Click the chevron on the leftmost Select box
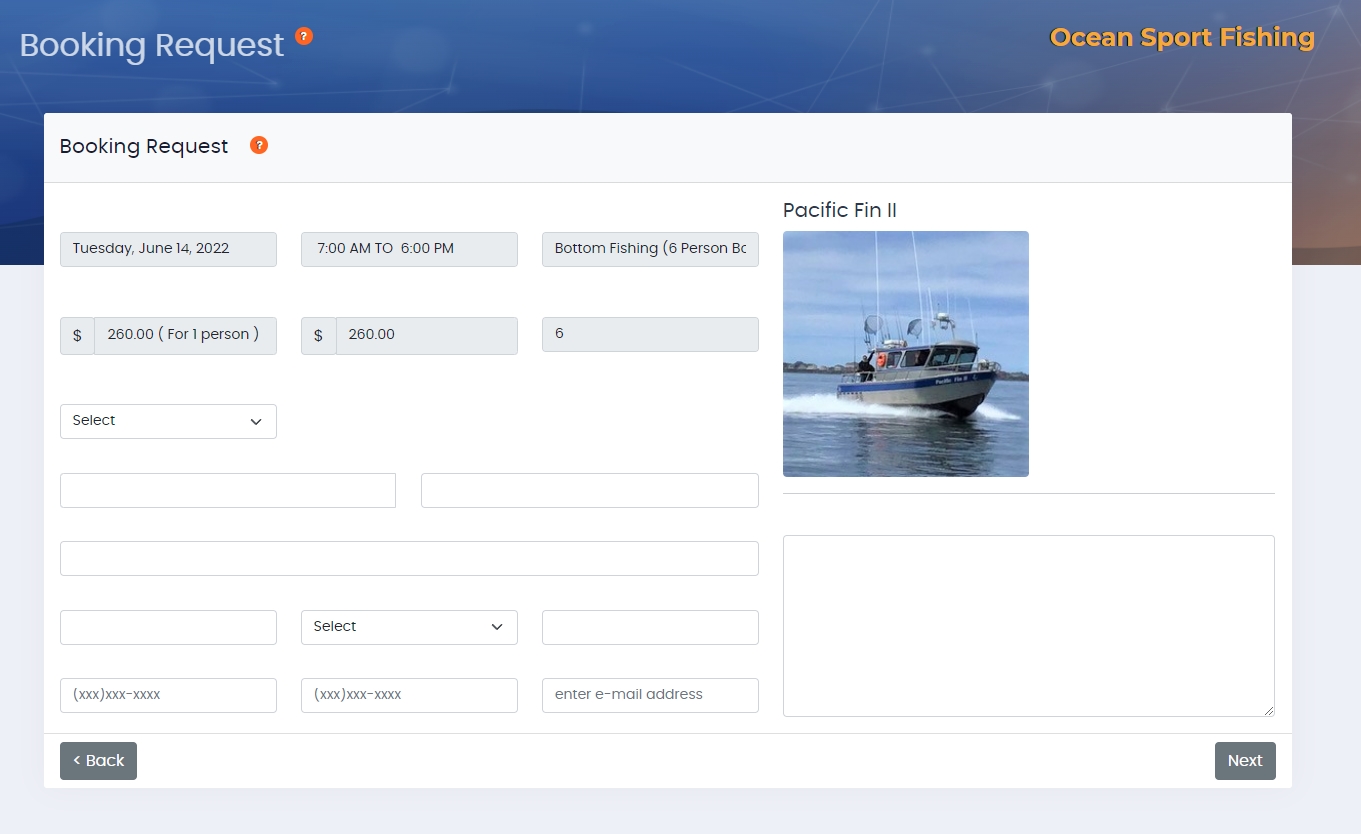The height and width of the screenshot is (834, 1361). coord(255,421)
